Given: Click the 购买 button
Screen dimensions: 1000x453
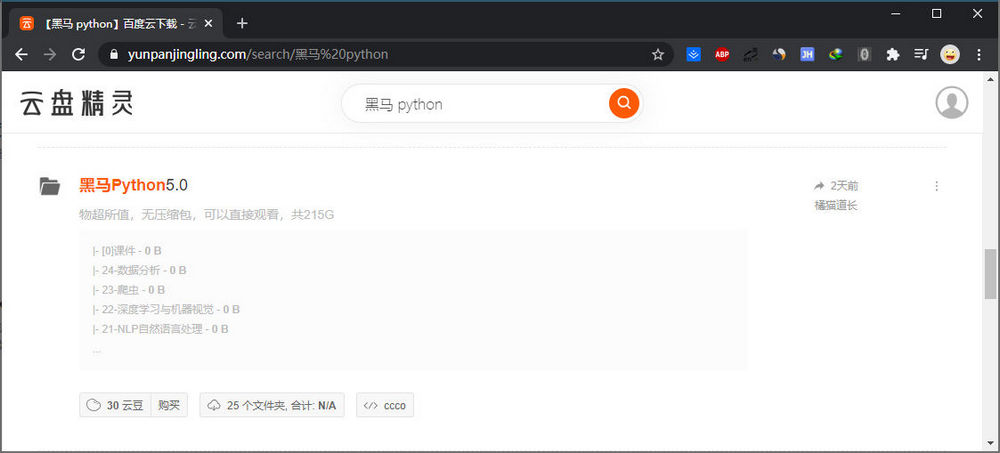Looking at the screenshot, I should (169, 405).
